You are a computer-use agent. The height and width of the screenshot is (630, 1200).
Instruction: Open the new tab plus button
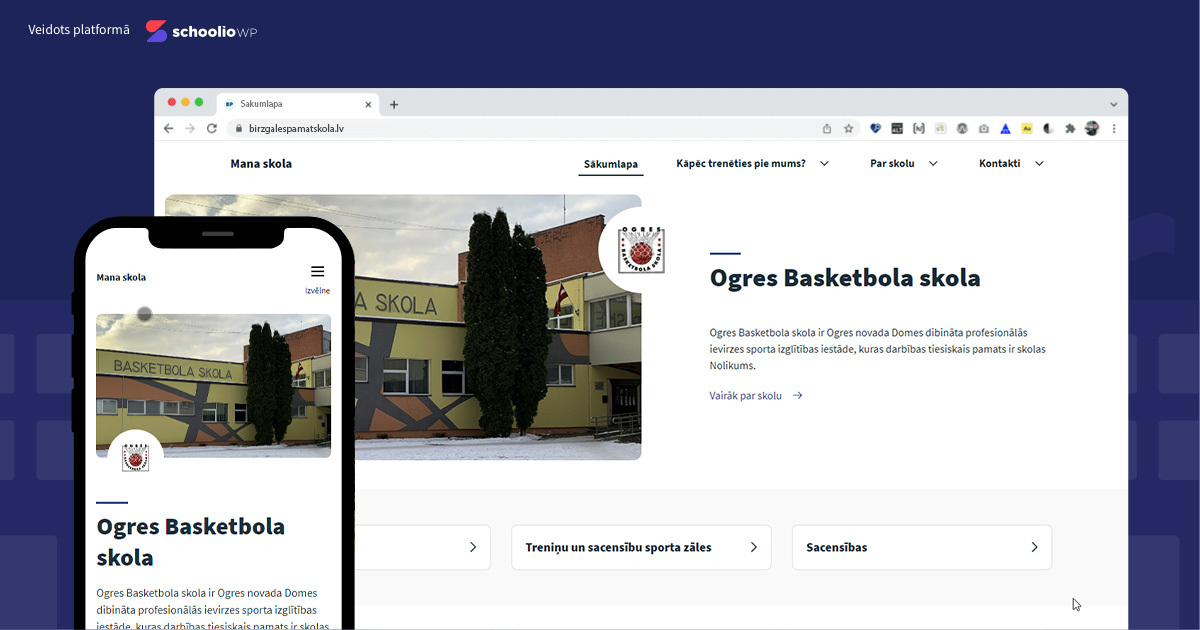(394, 104)
